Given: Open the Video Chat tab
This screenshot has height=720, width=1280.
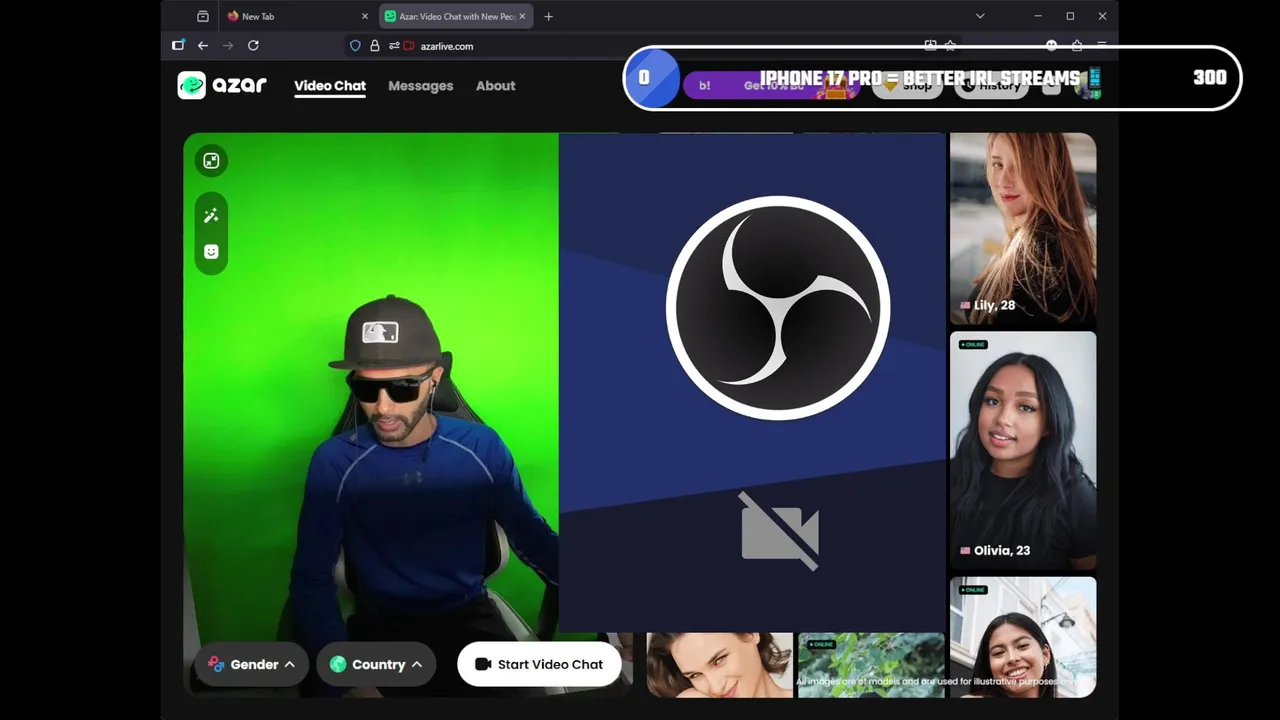Looking at the screenshot, I should click(x=330, y=86).
